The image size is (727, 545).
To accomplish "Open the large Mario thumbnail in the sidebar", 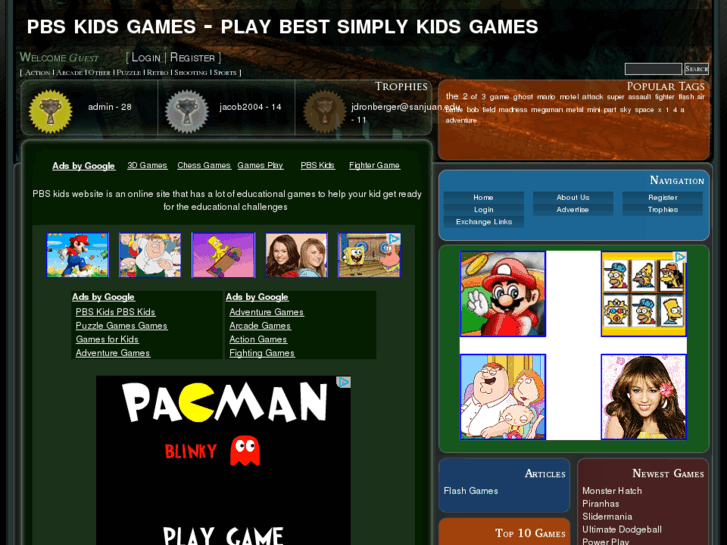I will point(503,294).
